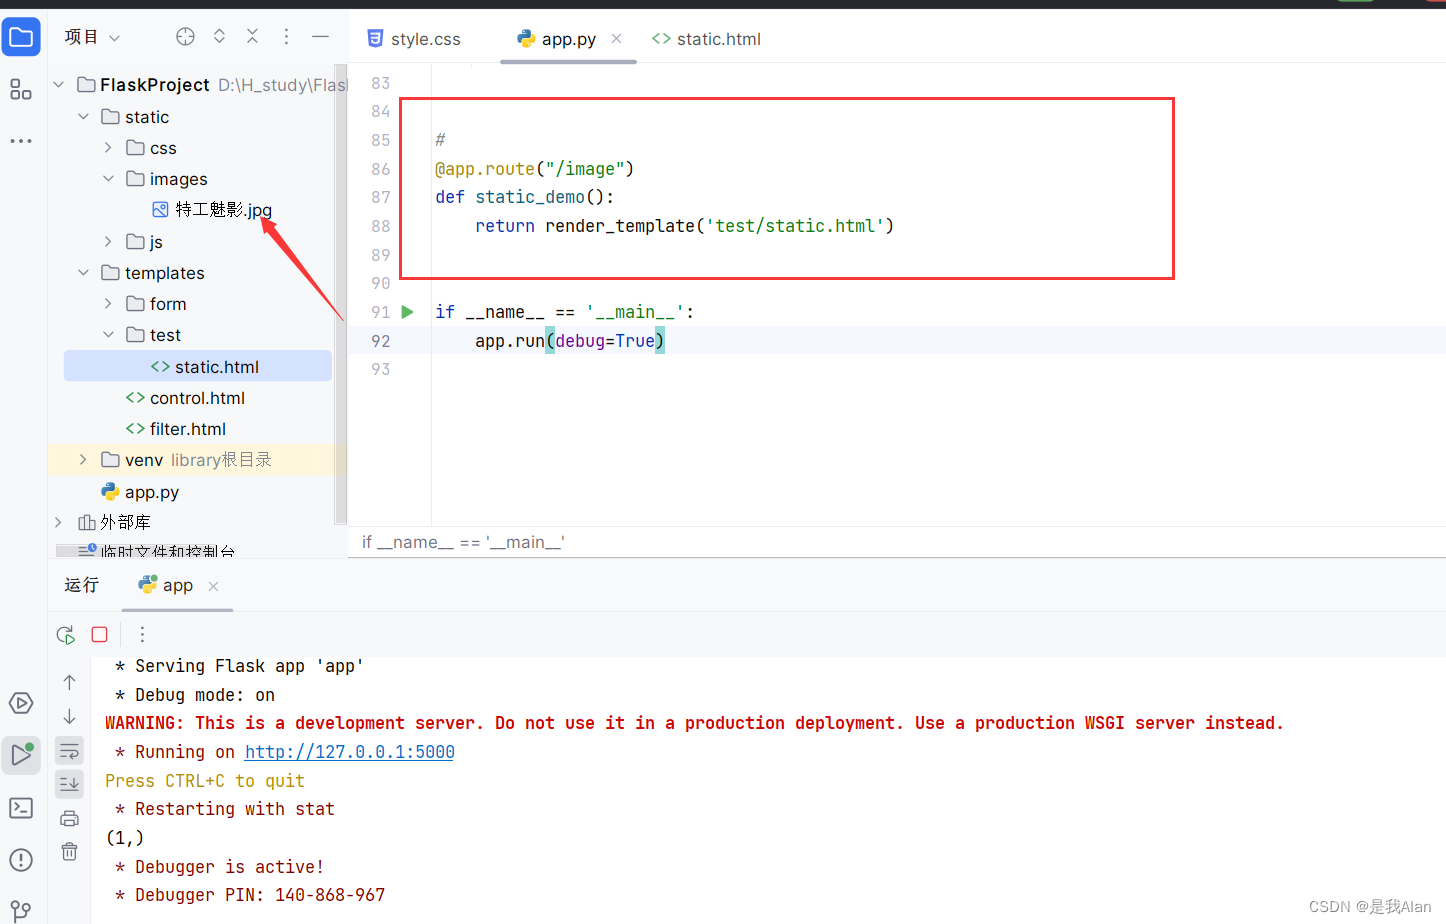Open the Services tool window
This screenshot has height=924, width=1446.
click(21, 703)
